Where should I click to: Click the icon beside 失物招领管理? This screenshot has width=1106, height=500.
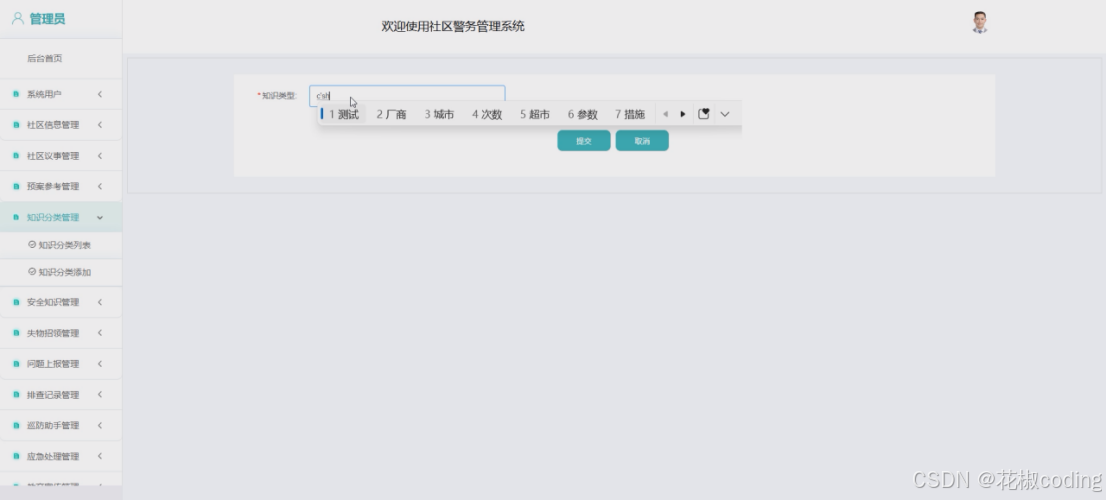pyautogui.click(x=16, y=333)
